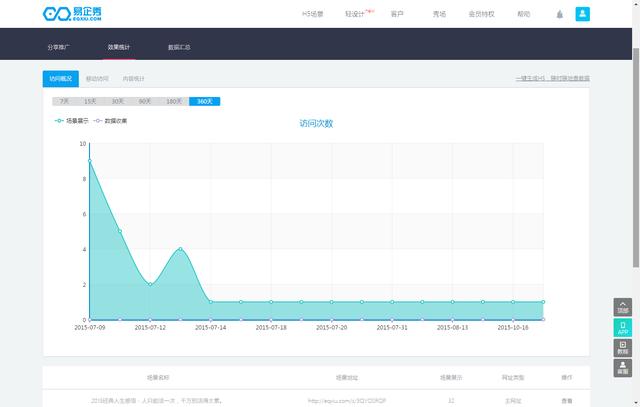
Task: Select the 30天 time range
Action: [118, 101]
